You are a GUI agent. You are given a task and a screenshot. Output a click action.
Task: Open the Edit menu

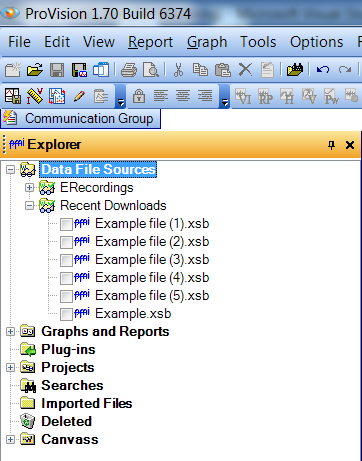pyautogui.click(x=57, y=42)
